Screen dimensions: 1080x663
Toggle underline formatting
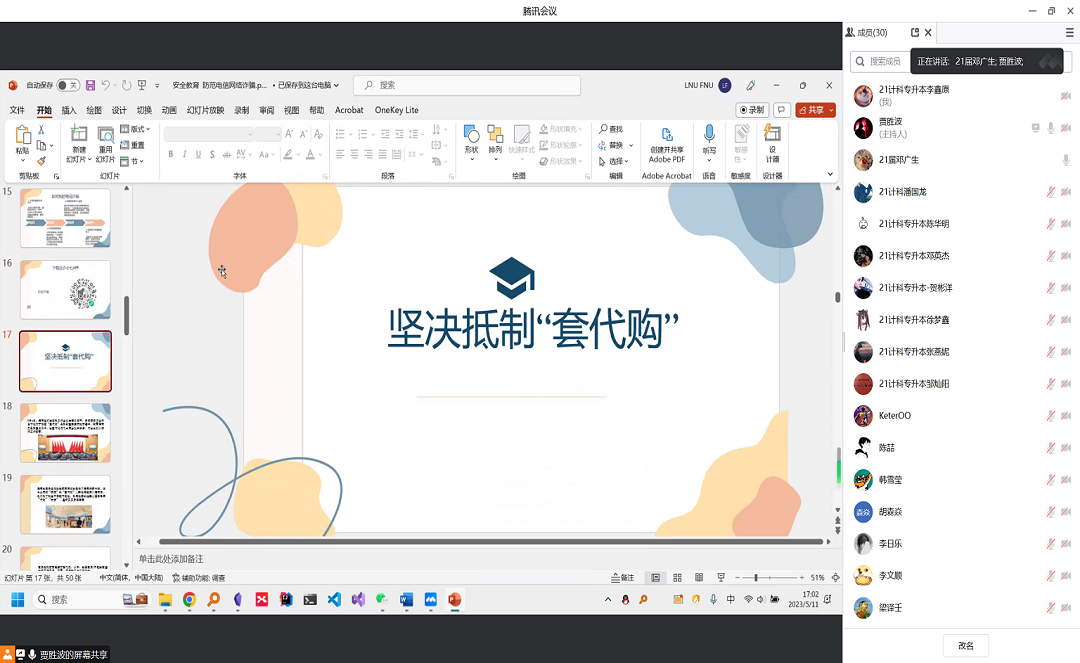pos(198,153)
